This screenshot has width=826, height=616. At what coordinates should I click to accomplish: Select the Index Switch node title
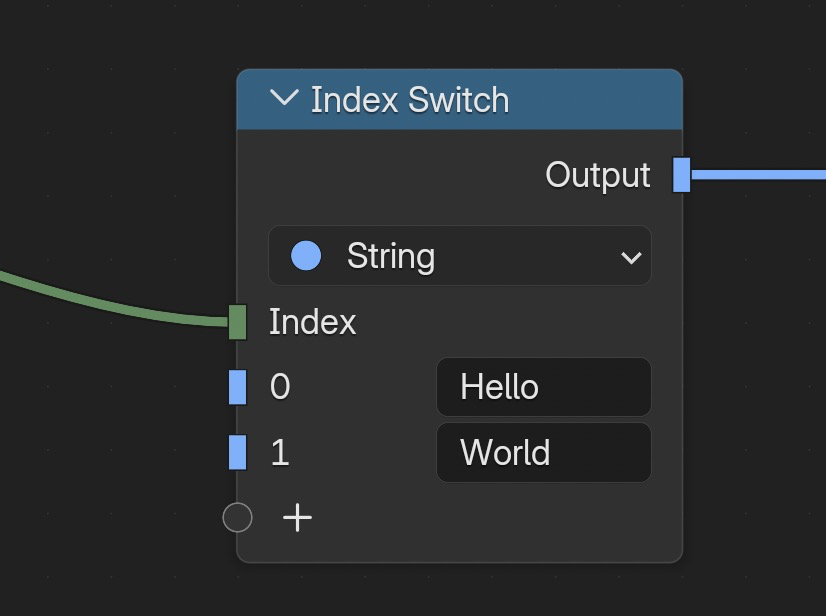coord(411,99)
